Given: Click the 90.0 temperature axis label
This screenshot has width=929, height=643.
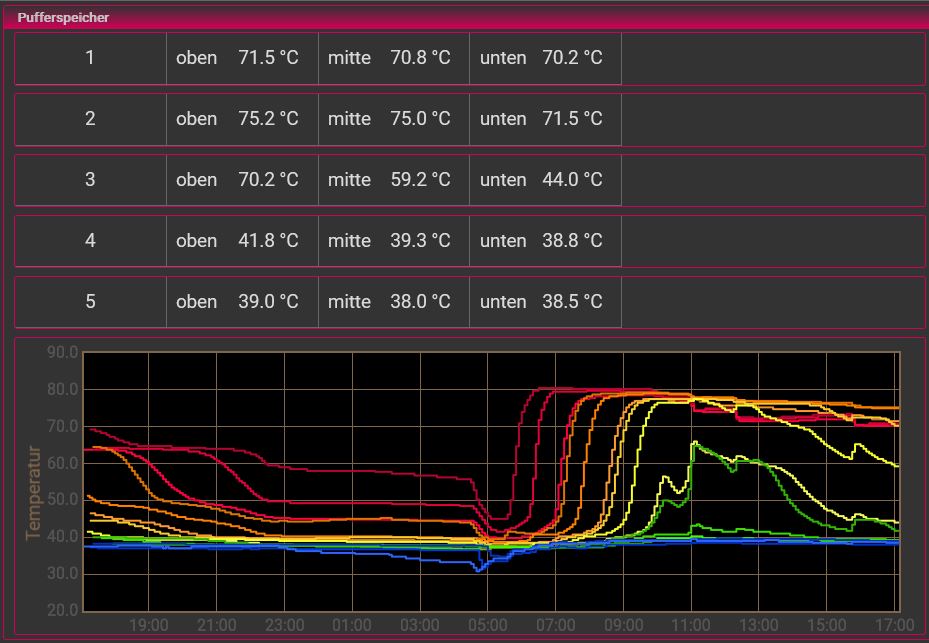Looking at the screenshot, I should (62, 352).
